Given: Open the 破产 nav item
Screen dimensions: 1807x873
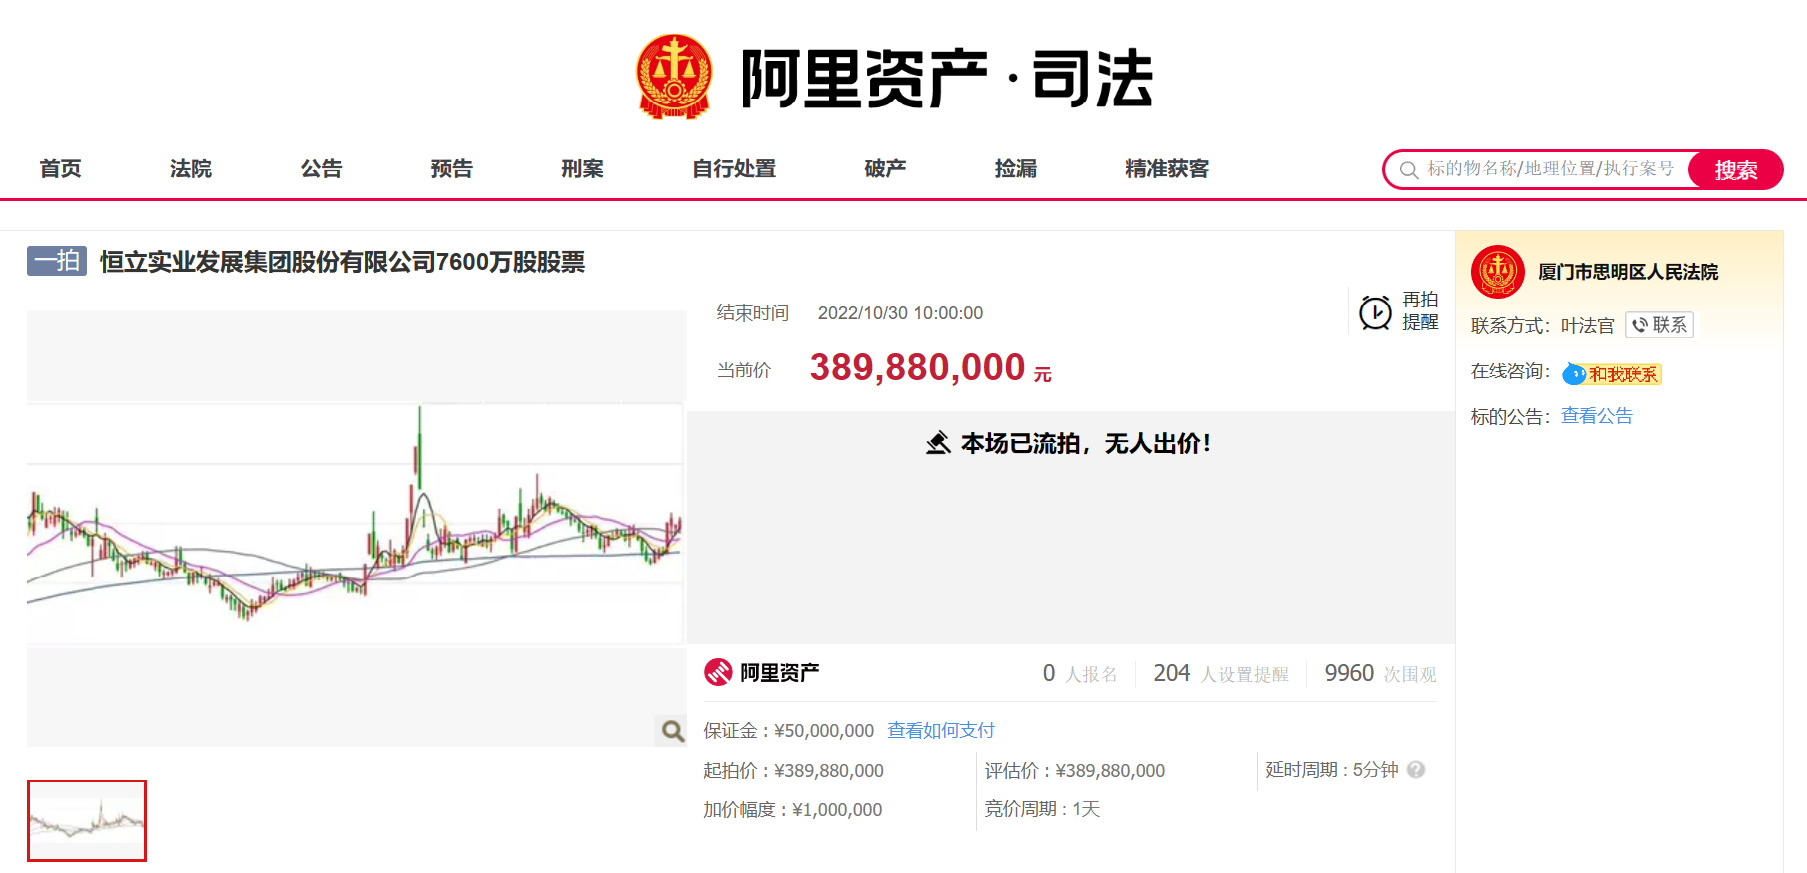Looking at the screenshot, I should click(885, 168).
